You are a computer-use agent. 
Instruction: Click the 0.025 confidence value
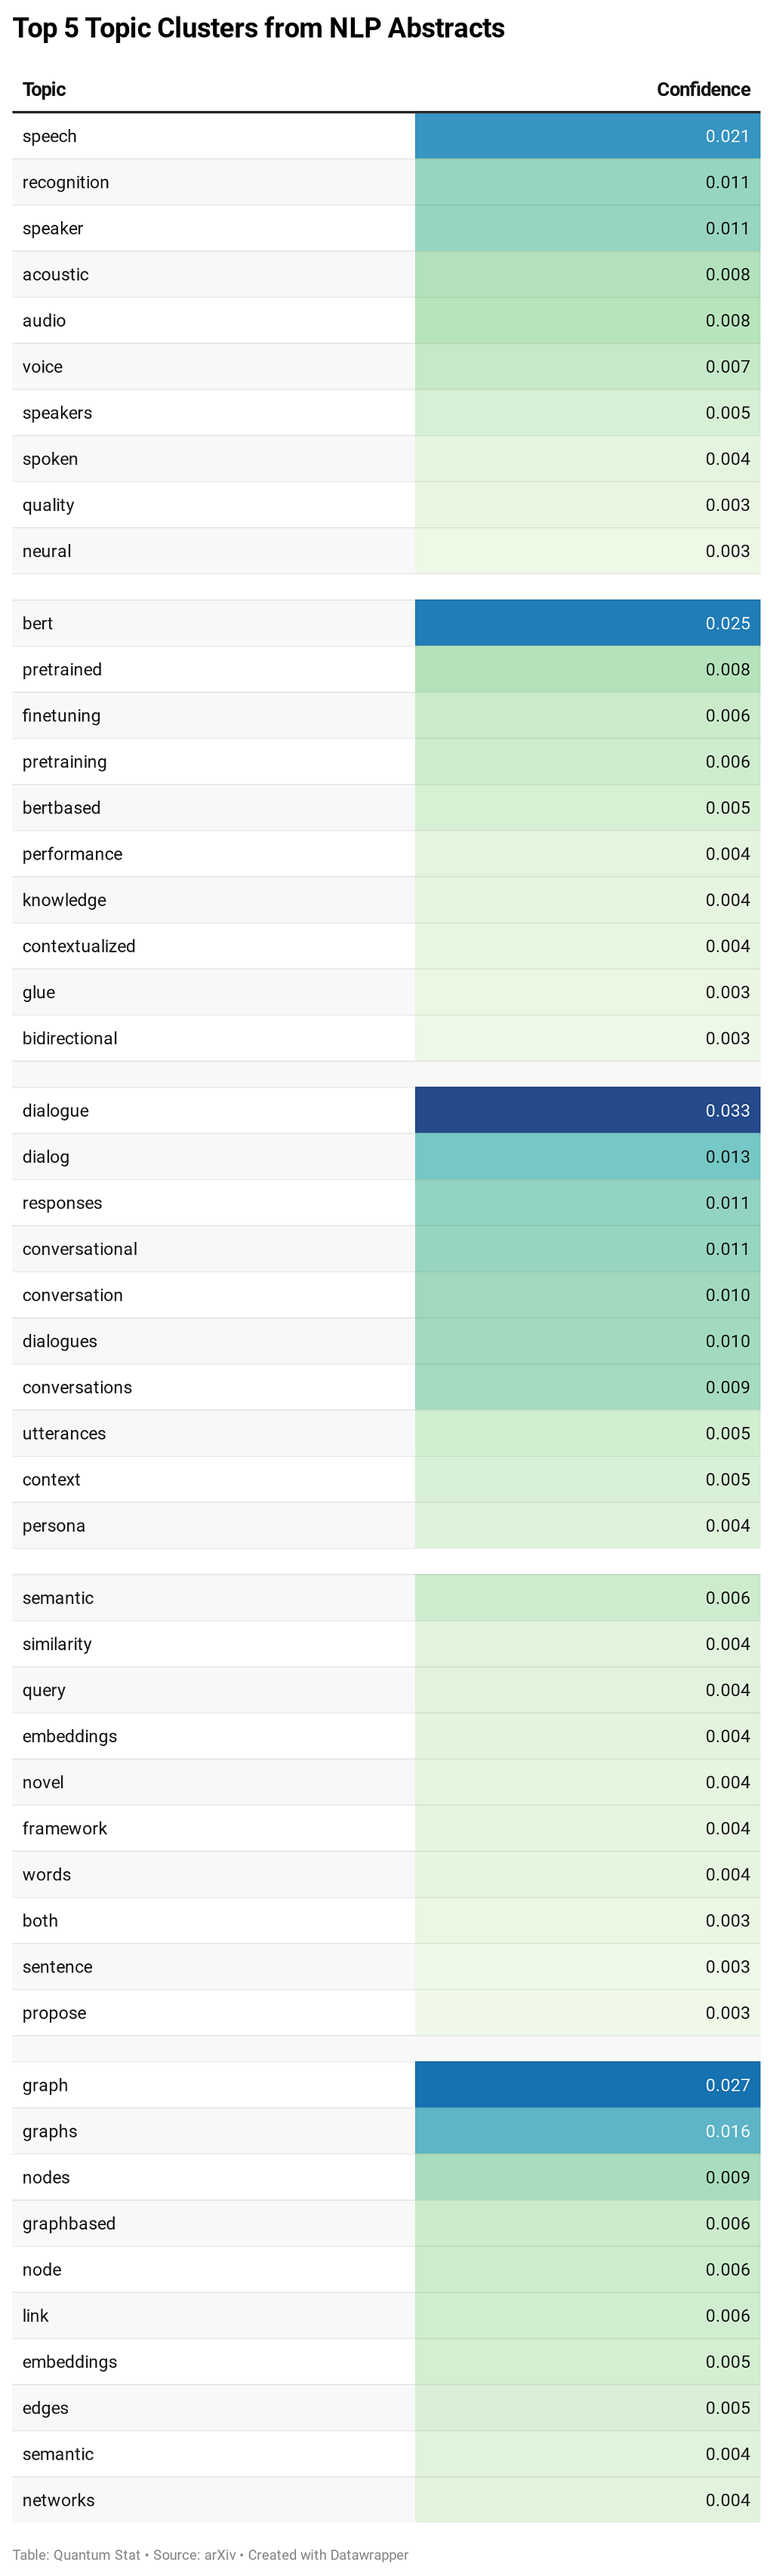tap(726, 623)
